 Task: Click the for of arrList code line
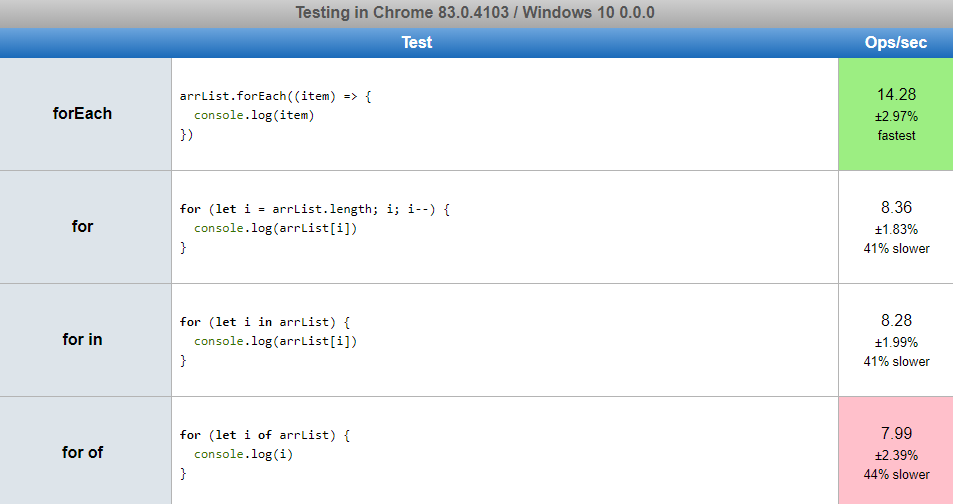point(265,435)
